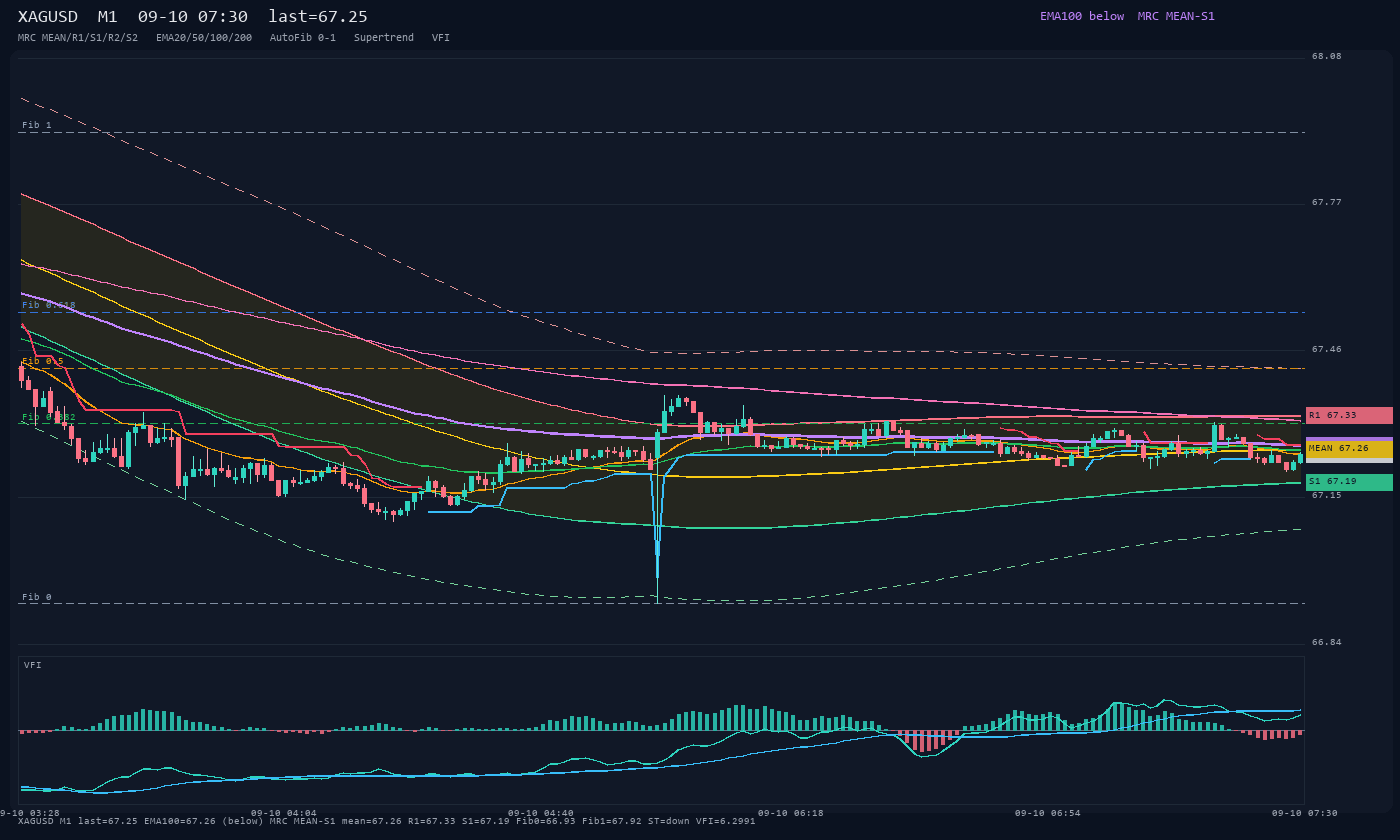
Task: Click the XAGUSD symbol in the chart title
Action: pos(50,17)
